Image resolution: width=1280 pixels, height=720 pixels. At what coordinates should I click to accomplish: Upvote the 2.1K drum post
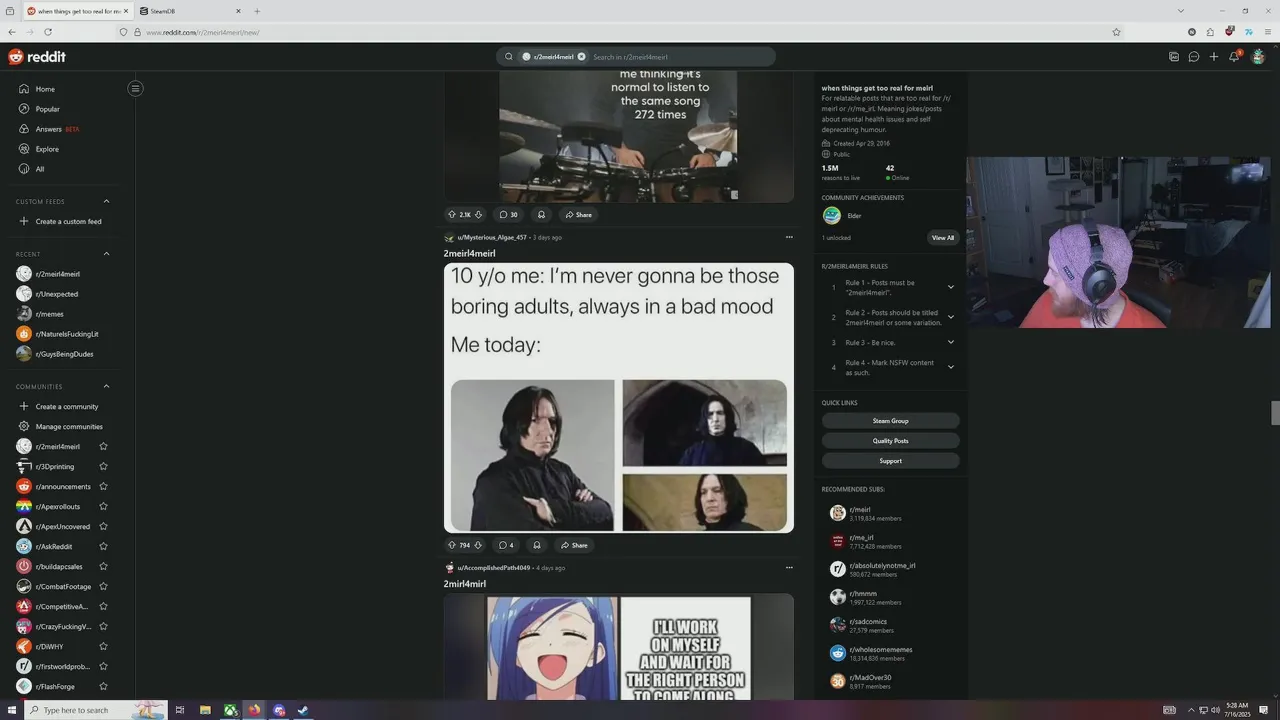pyautogui.click(x=452, y=214)
